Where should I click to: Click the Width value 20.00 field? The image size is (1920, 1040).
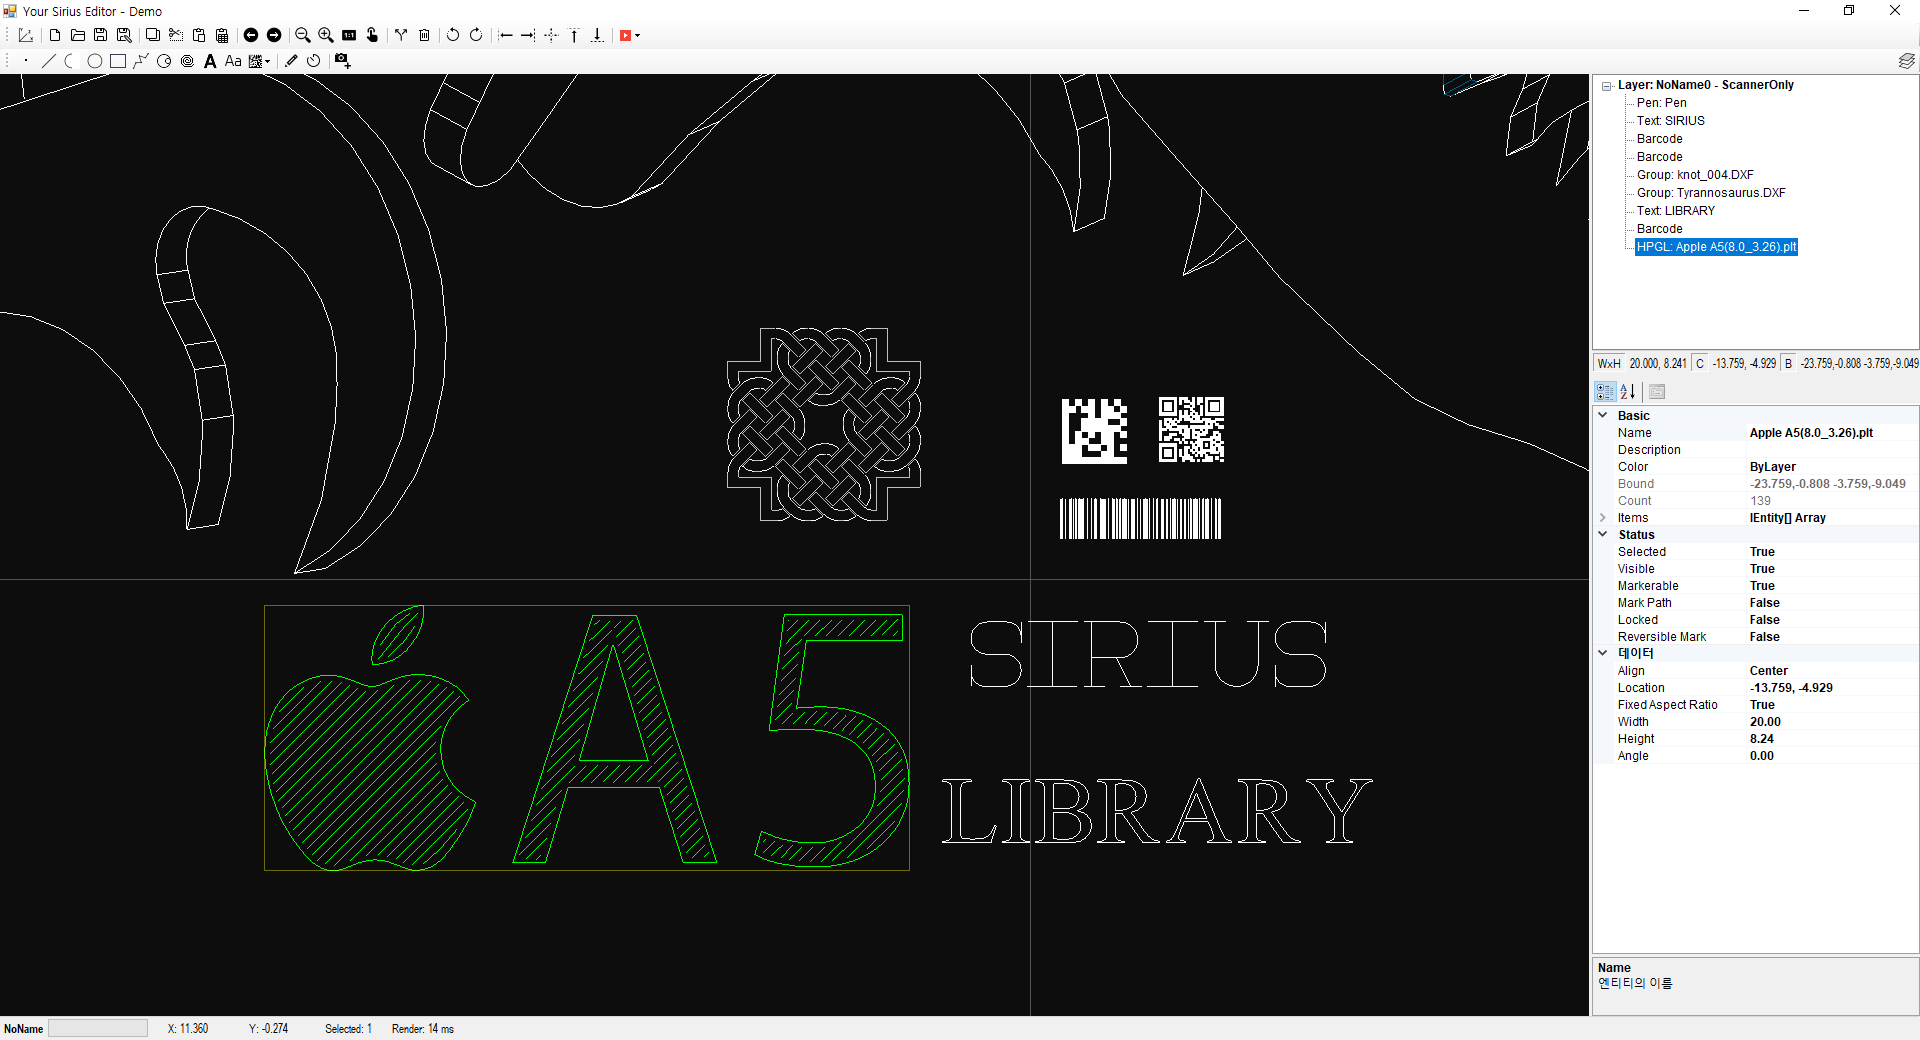pyautogui.click(x=1832, y=722)
